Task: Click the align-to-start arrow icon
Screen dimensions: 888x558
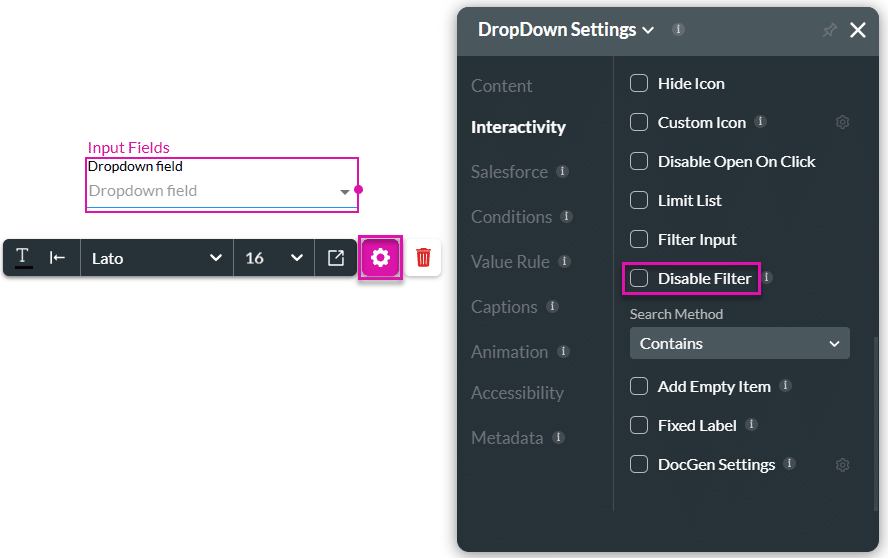Action: pyautogui.click(x=57, y=258)
